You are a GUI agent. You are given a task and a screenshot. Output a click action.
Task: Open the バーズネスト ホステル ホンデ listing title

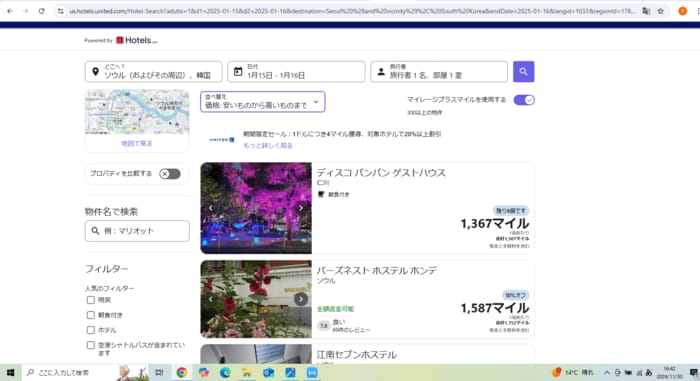pos(376,271)
